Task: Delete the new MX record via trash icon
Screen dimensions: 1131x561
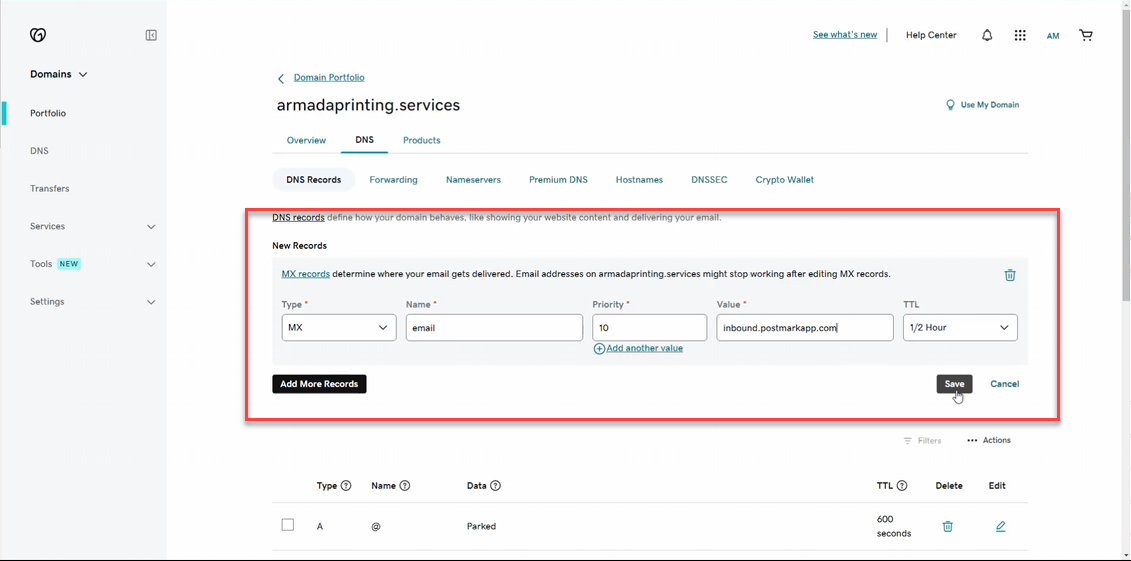Action: [1011, 275]
